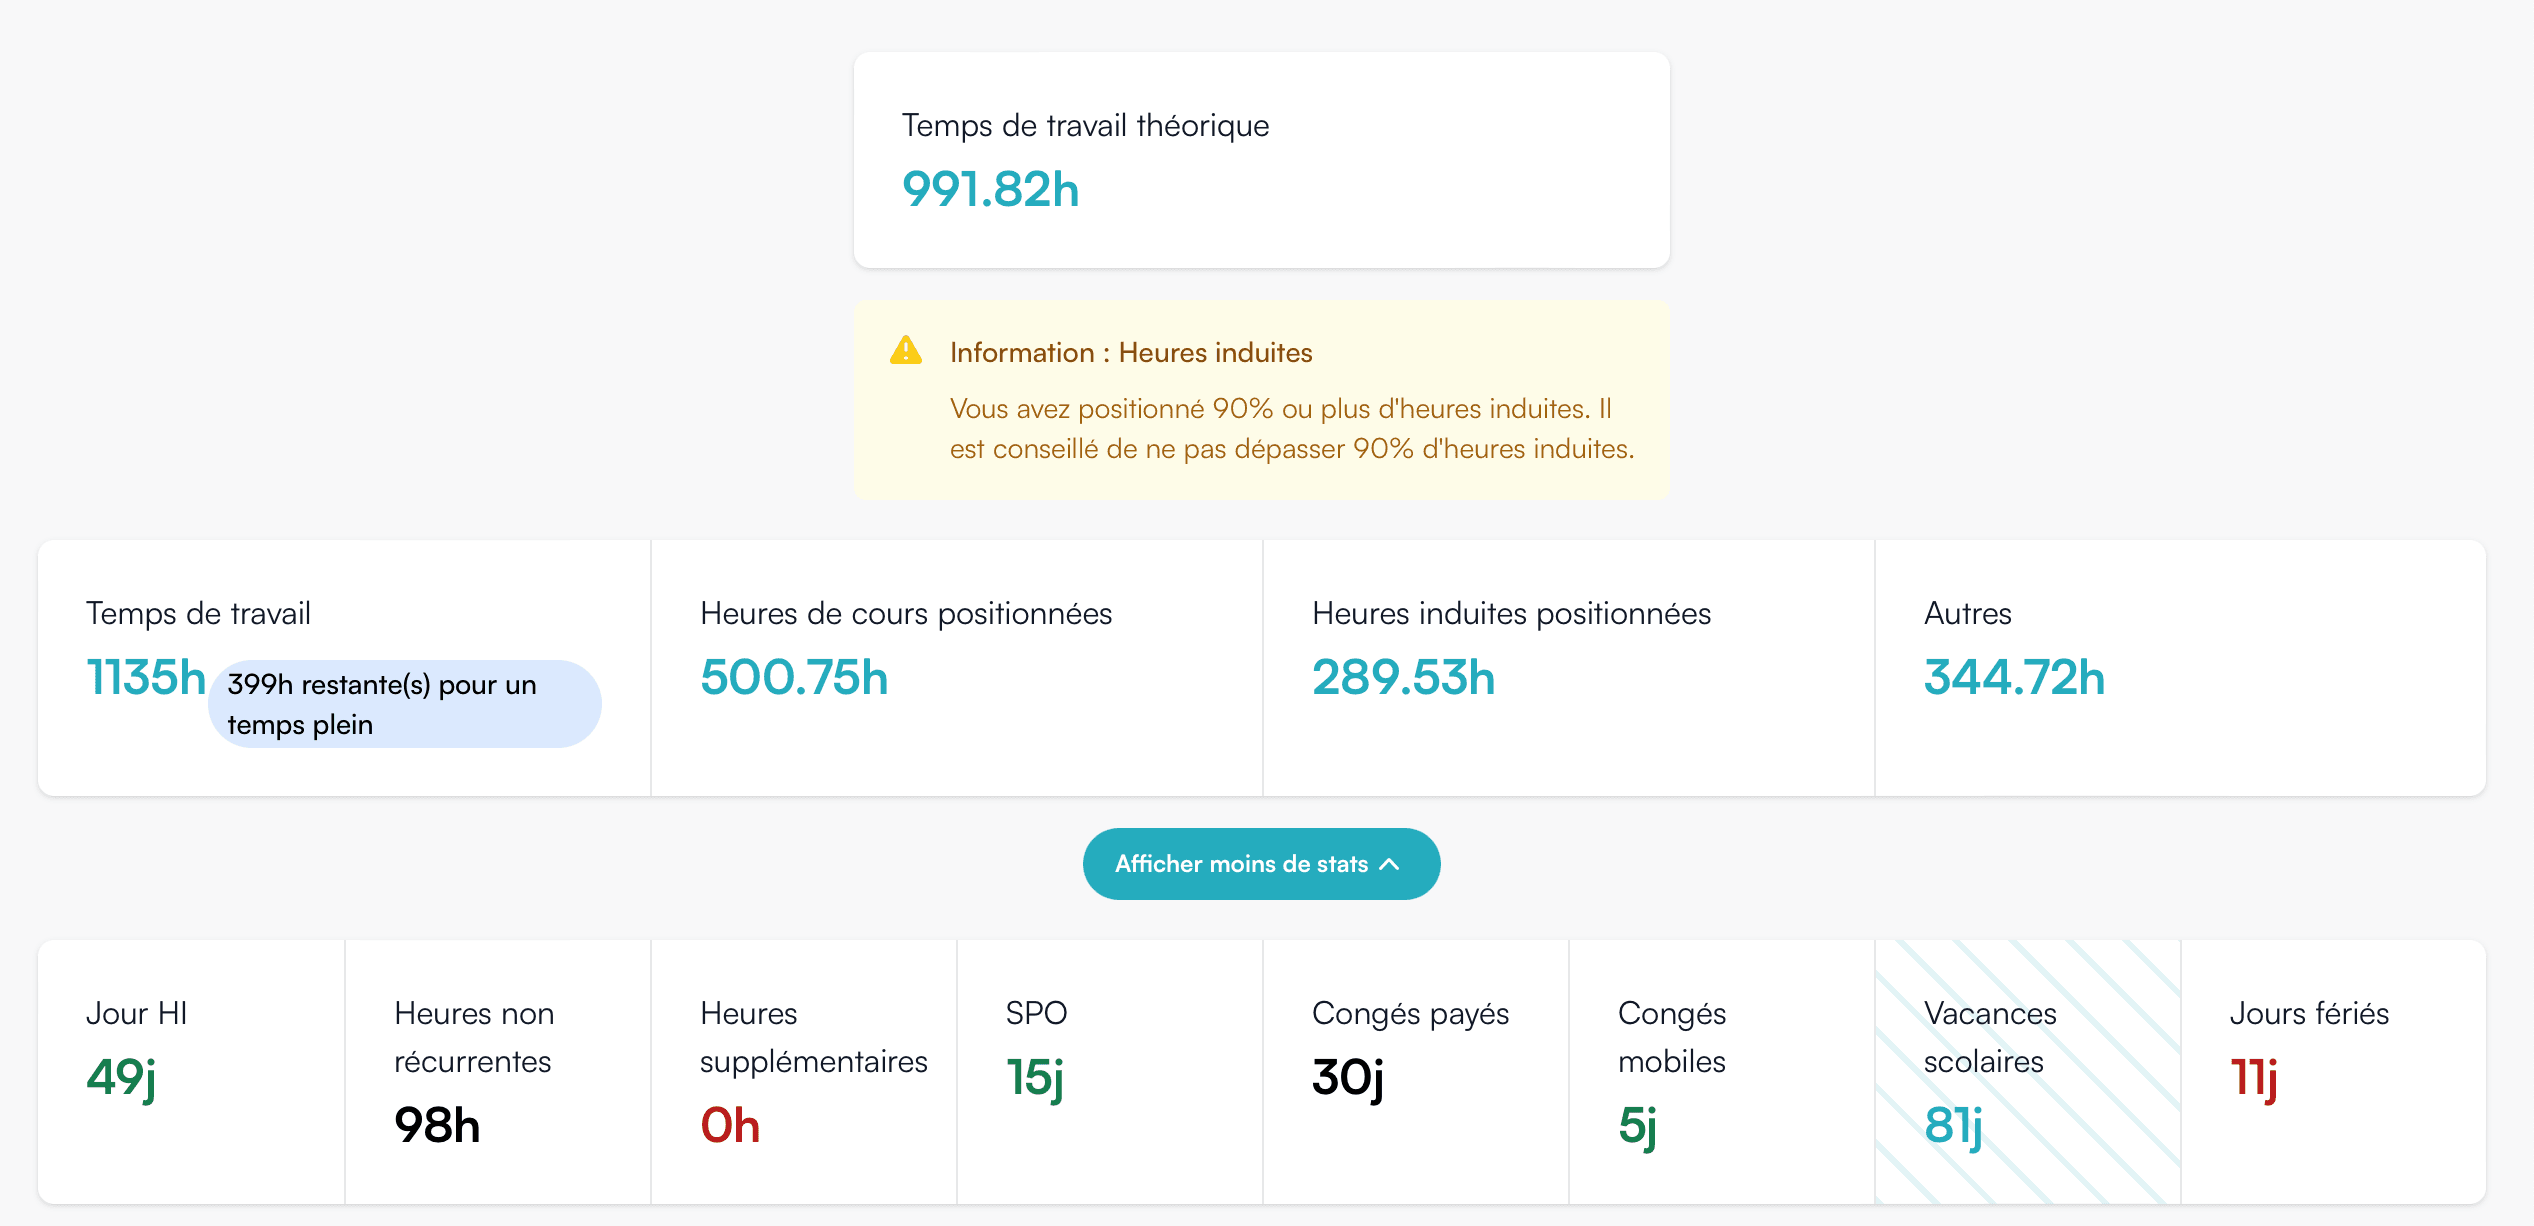Click the Heures non récurrentes 98h tile
Image resolution: width=2534 pixels, height=1226 pixels.
pyautogui.click(x=498, y=1071)
